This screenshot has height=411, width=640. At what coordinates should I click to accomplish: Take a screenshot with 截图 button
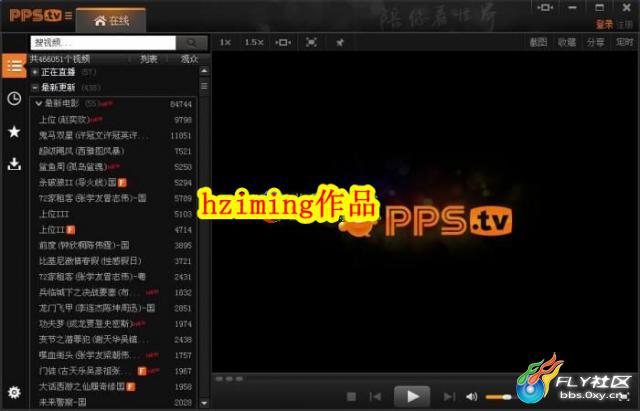point(538,42)
